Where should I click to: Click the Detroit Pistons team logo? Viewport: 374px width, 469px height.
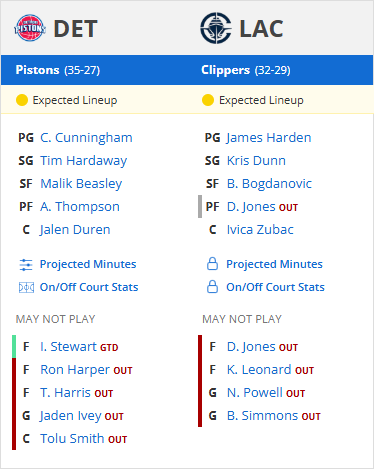tap(30, 28)
